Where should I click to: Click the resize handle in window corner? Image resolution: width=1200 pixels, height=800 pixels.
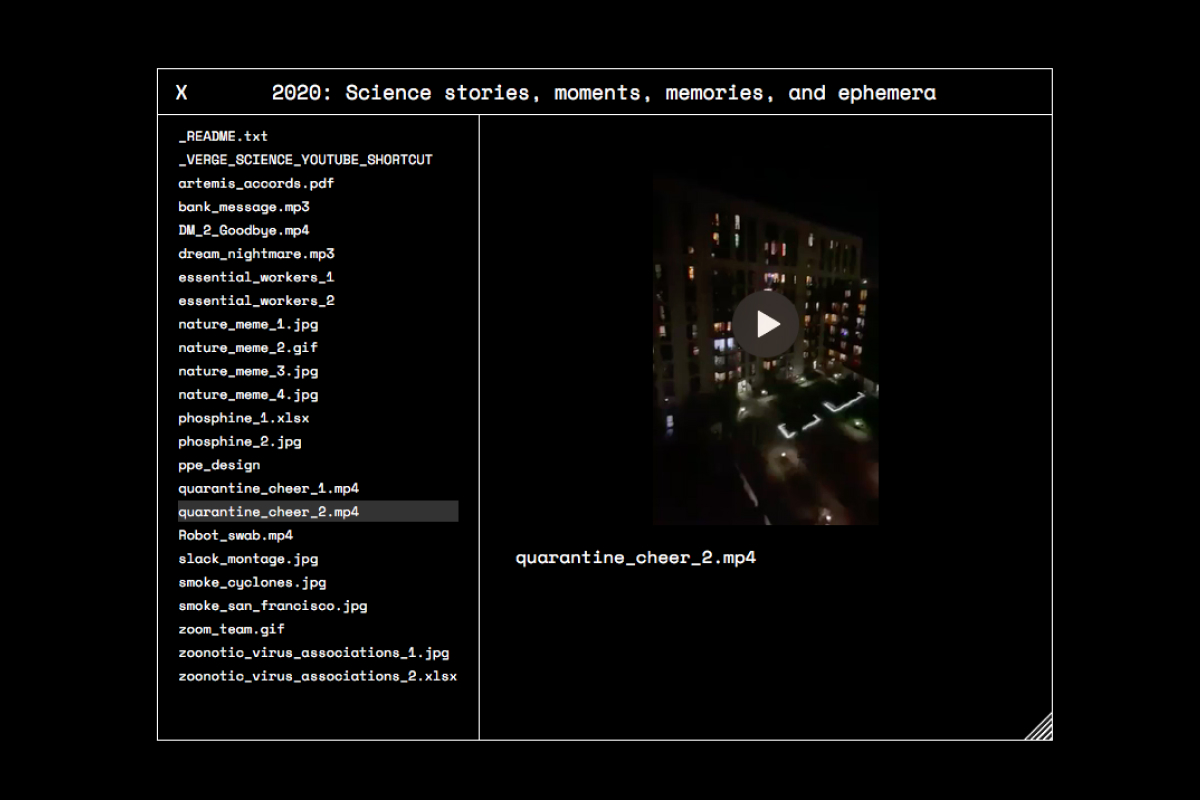tap(1039, 727)
